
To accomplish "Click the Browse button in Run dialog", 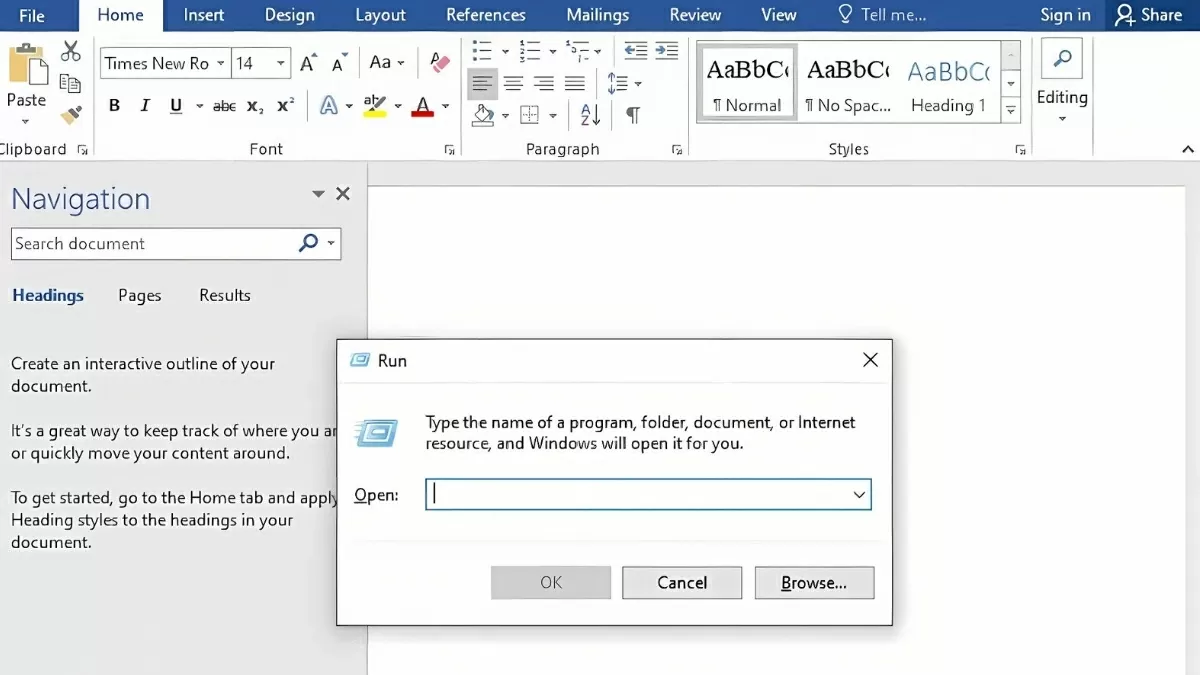I will (814, 583).
